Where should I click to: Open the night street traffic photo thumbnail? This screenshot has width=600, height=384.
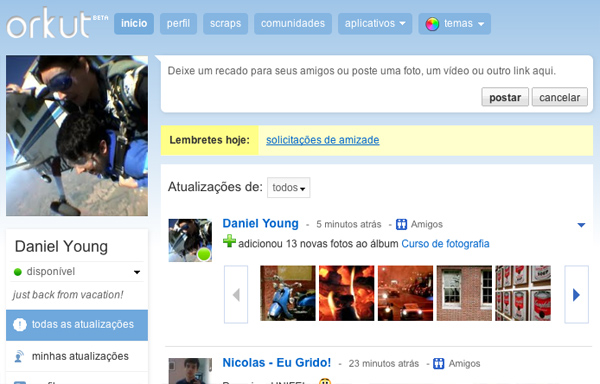[x=406, y=293]
